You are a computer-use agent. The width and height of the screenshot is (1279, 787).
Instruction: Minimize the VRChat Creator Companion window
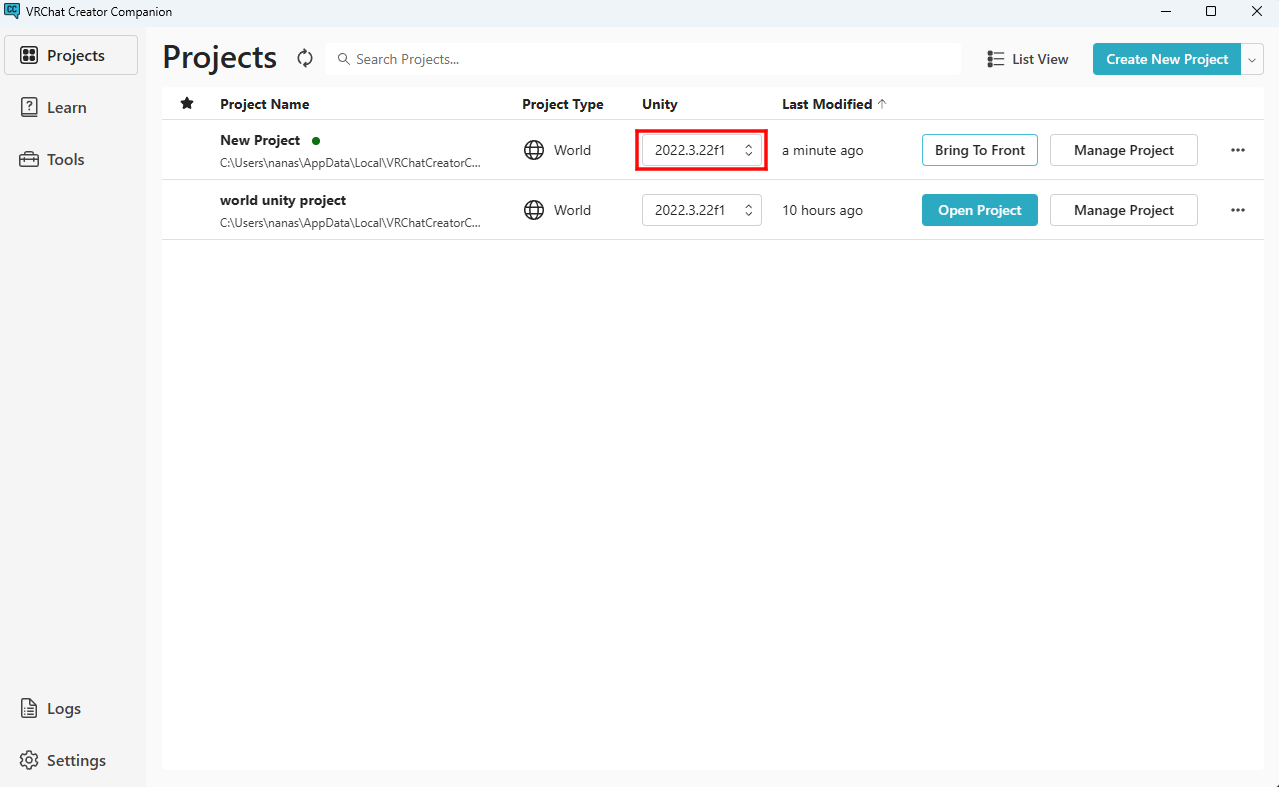[x=1166, y=11]
